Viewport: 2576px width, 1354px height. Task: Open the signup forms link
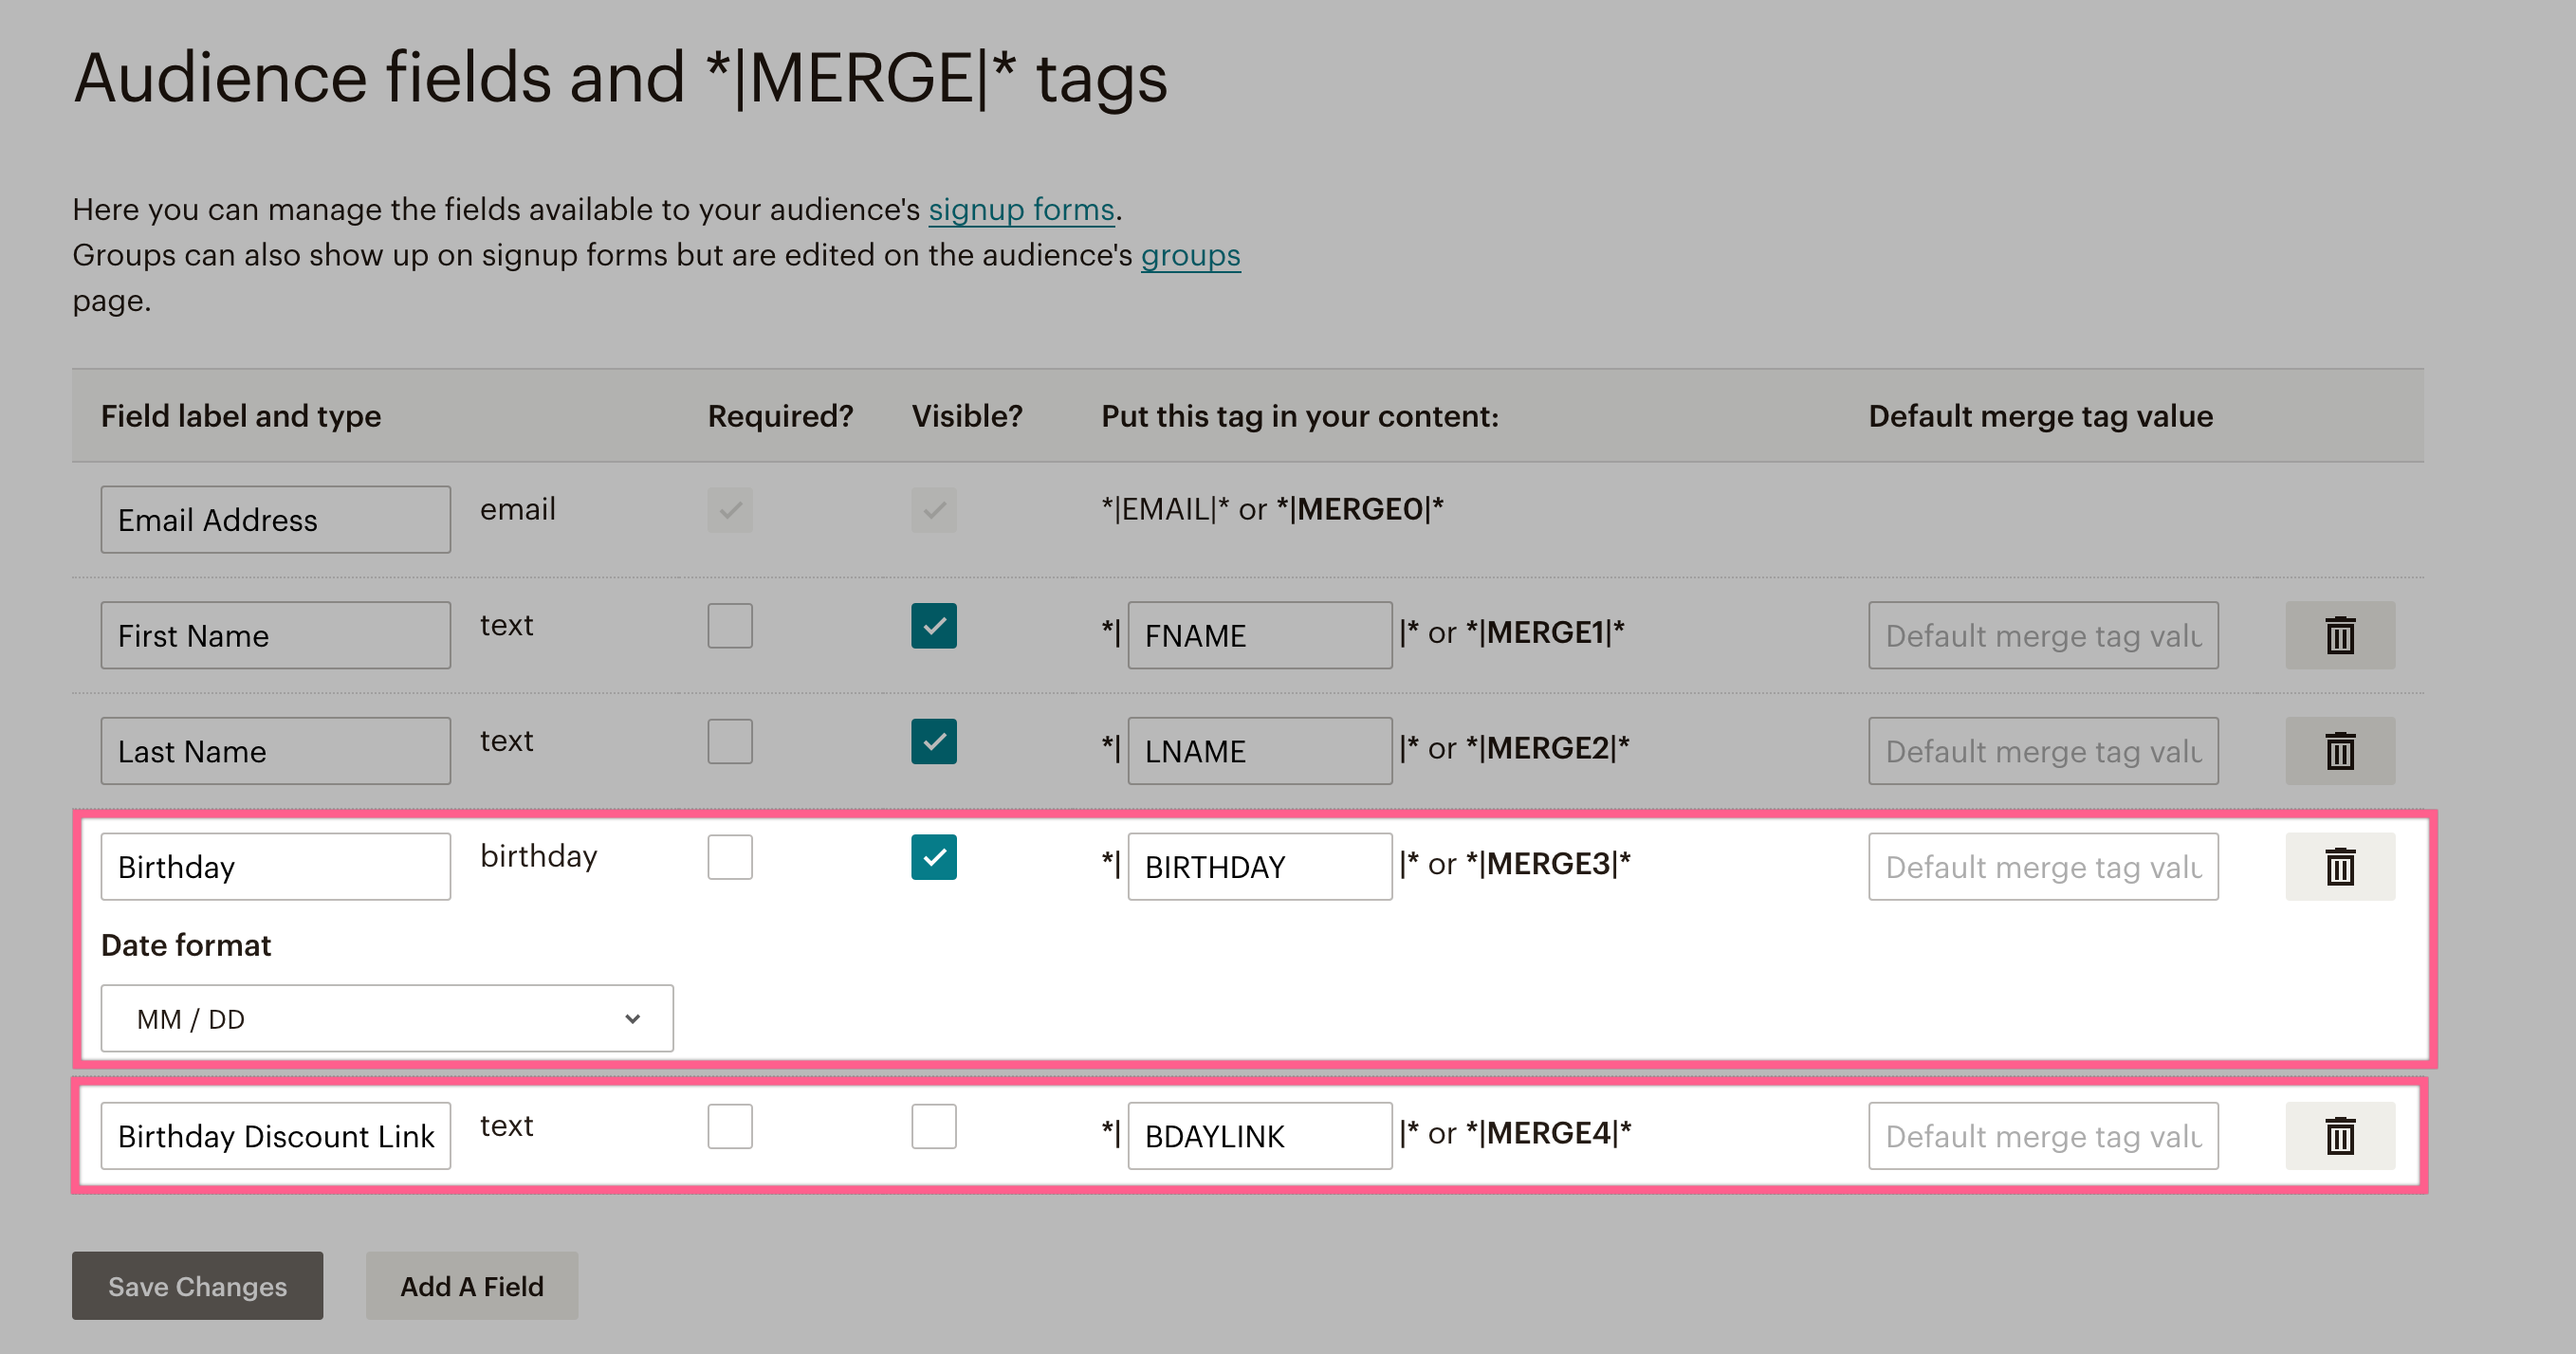tap(1020, 210)
